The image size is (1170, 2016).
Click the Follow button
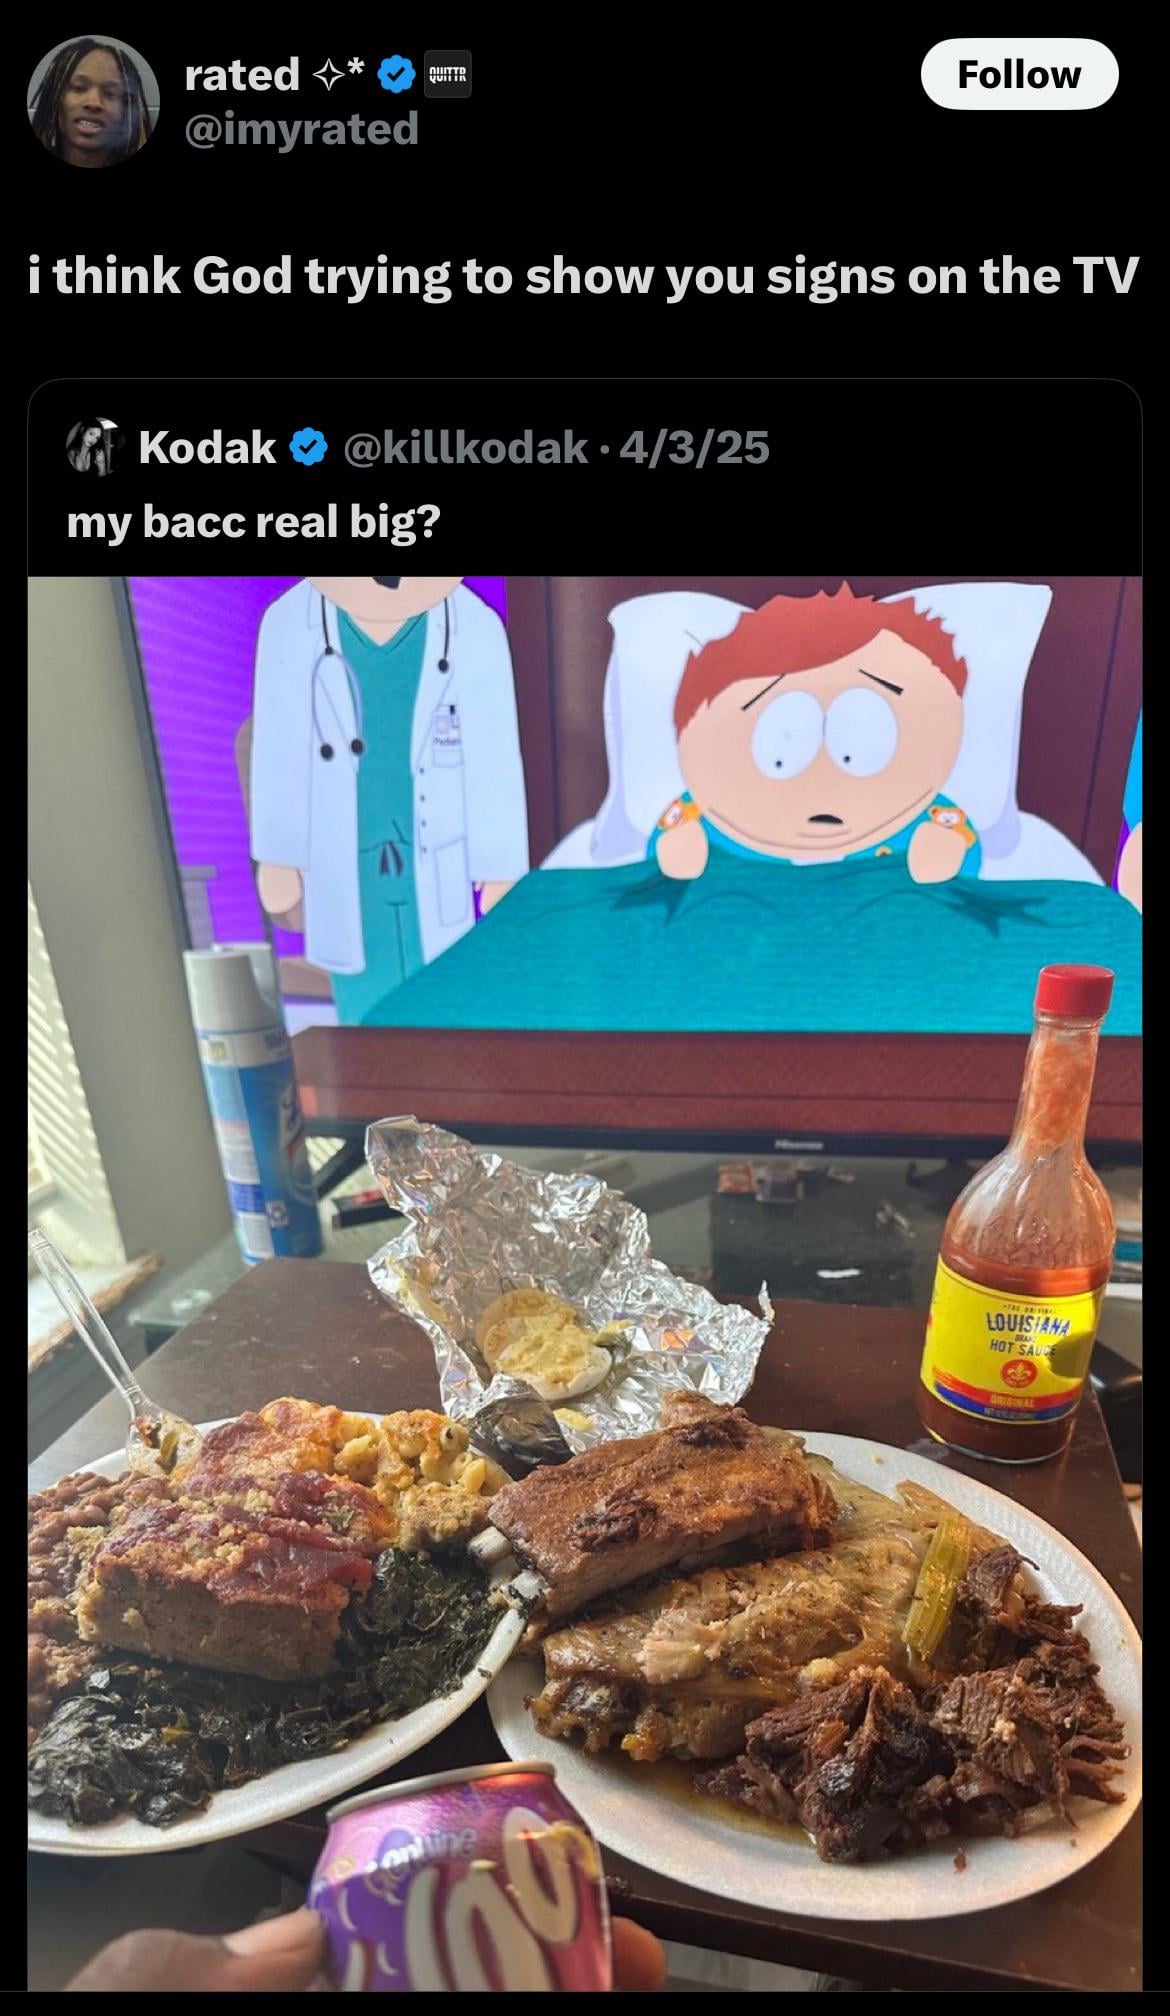click(x=1018, y=74)
